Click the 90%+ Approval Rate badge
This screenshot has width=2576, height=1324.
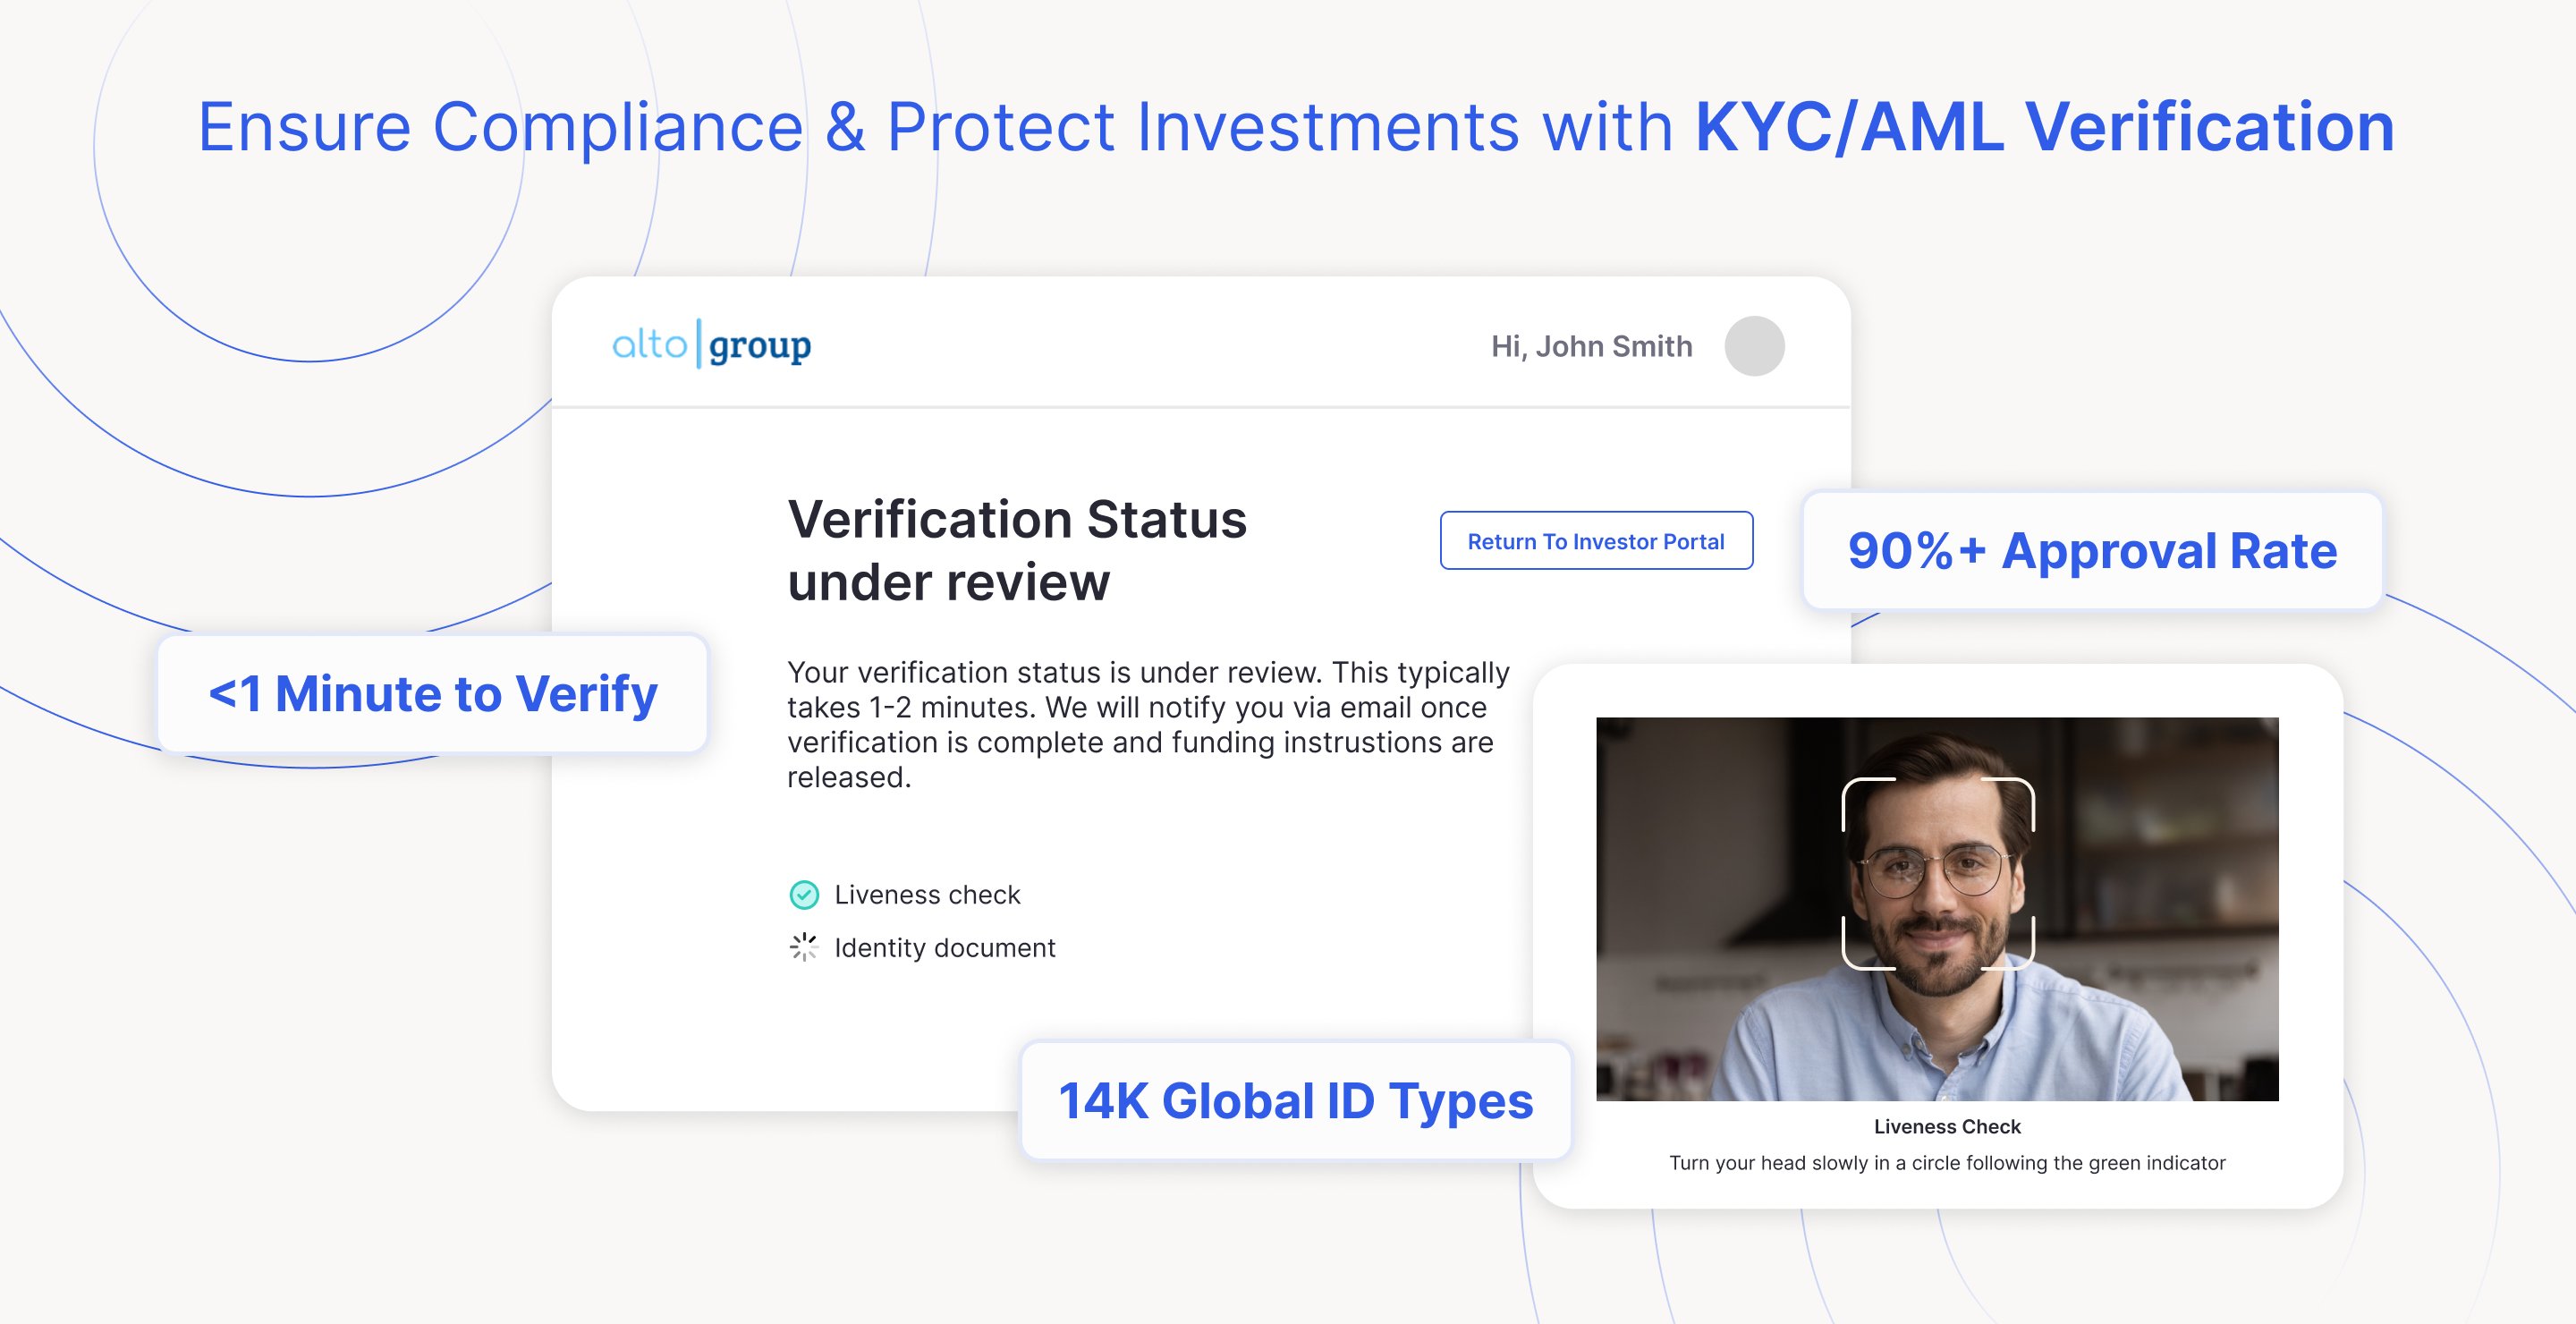click(2092, 550)
